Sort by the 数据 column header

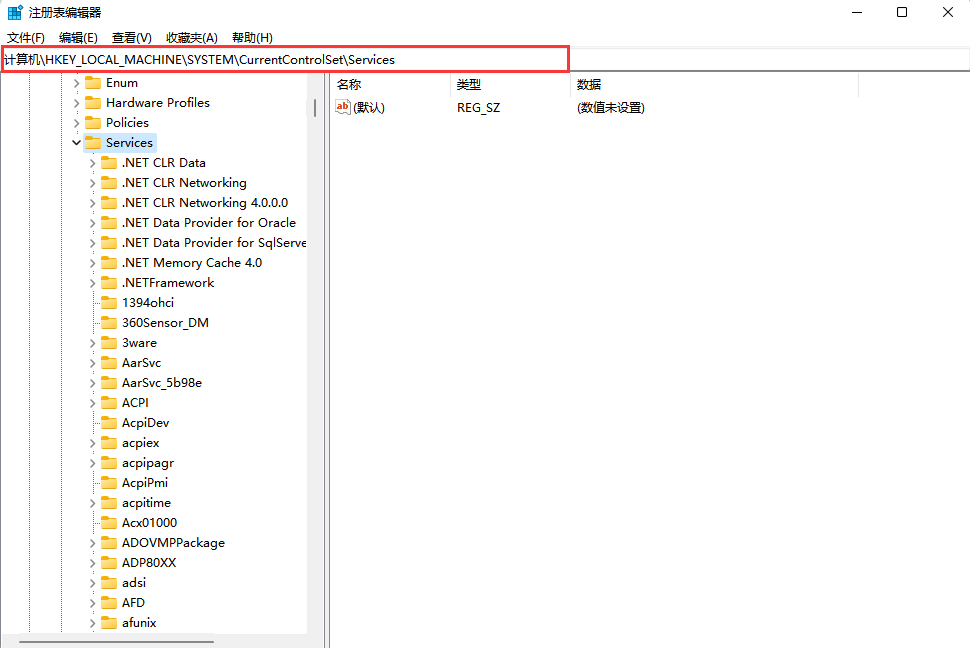coord(715,85)
